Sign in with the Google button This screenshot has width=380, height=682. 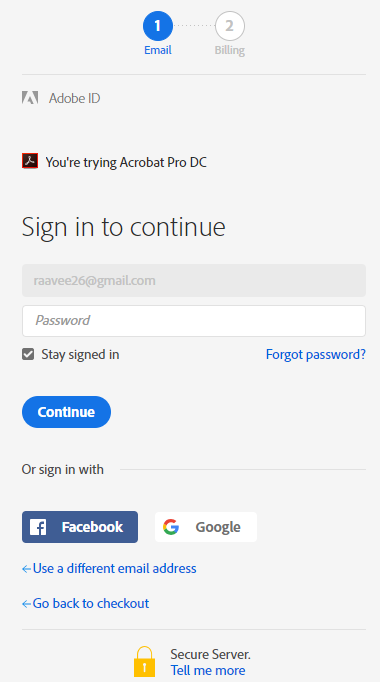click(206, 527)
